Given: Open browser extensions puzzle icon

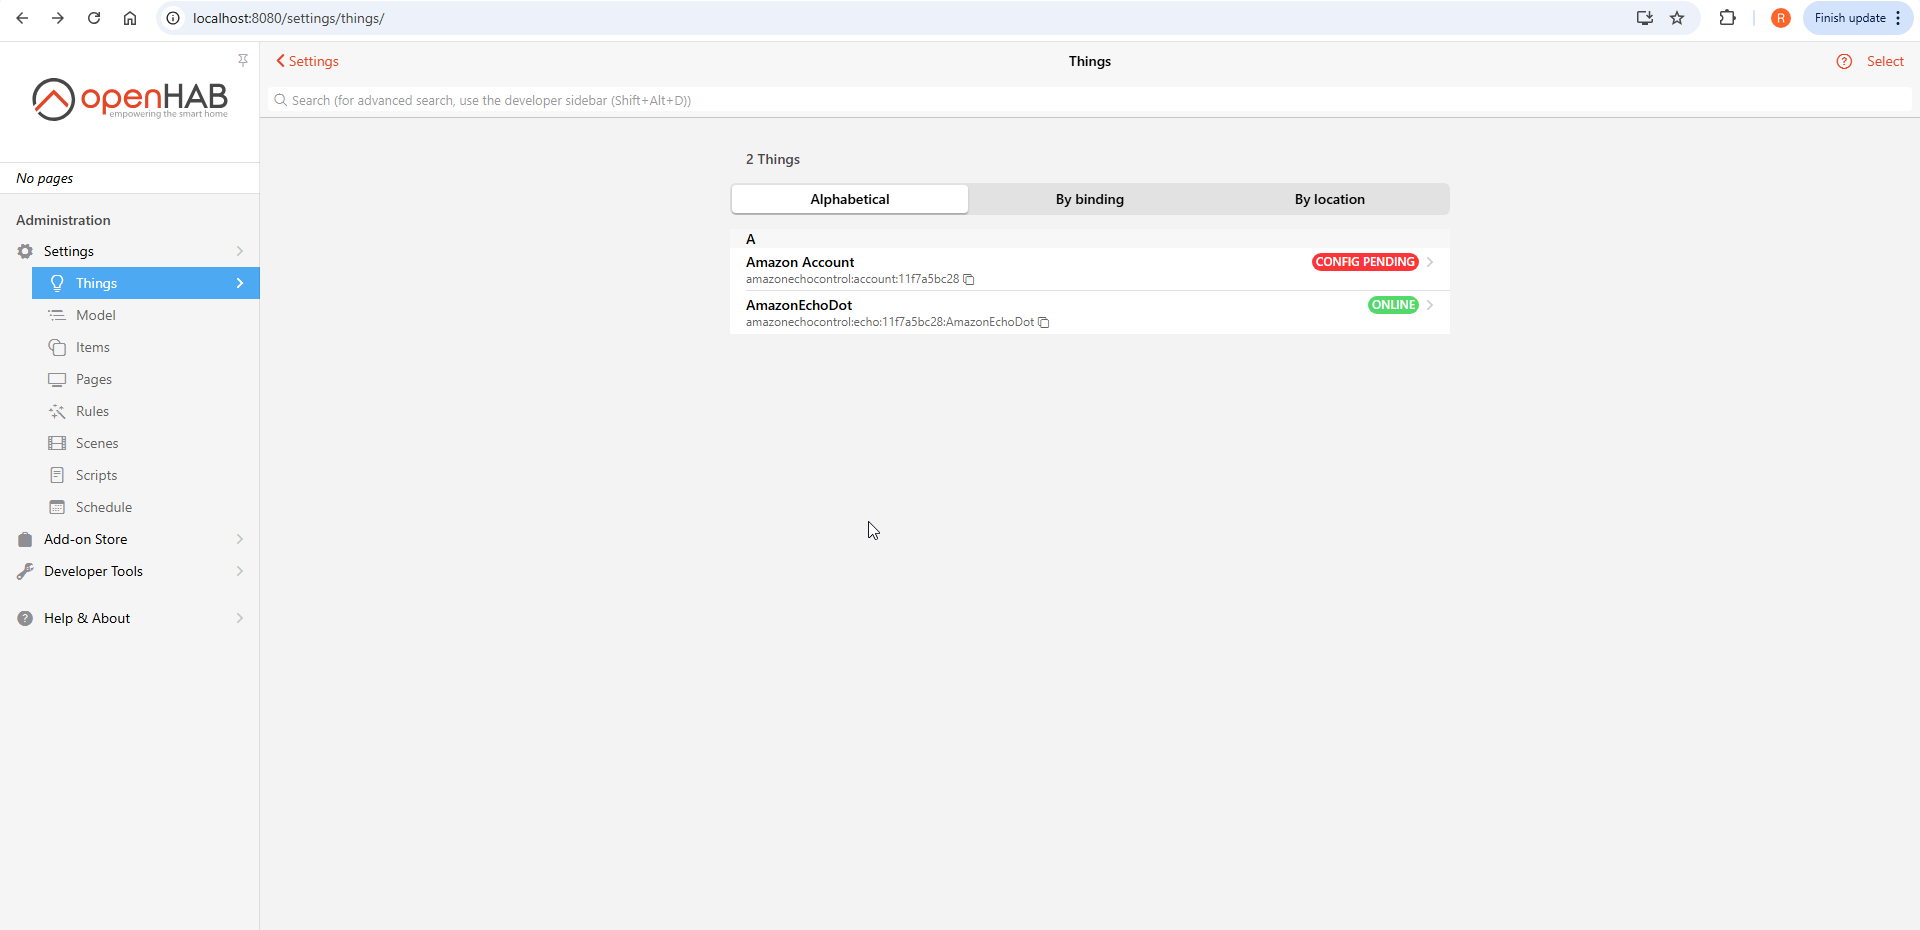Looking at the screenshot, I should [1727, 18].
